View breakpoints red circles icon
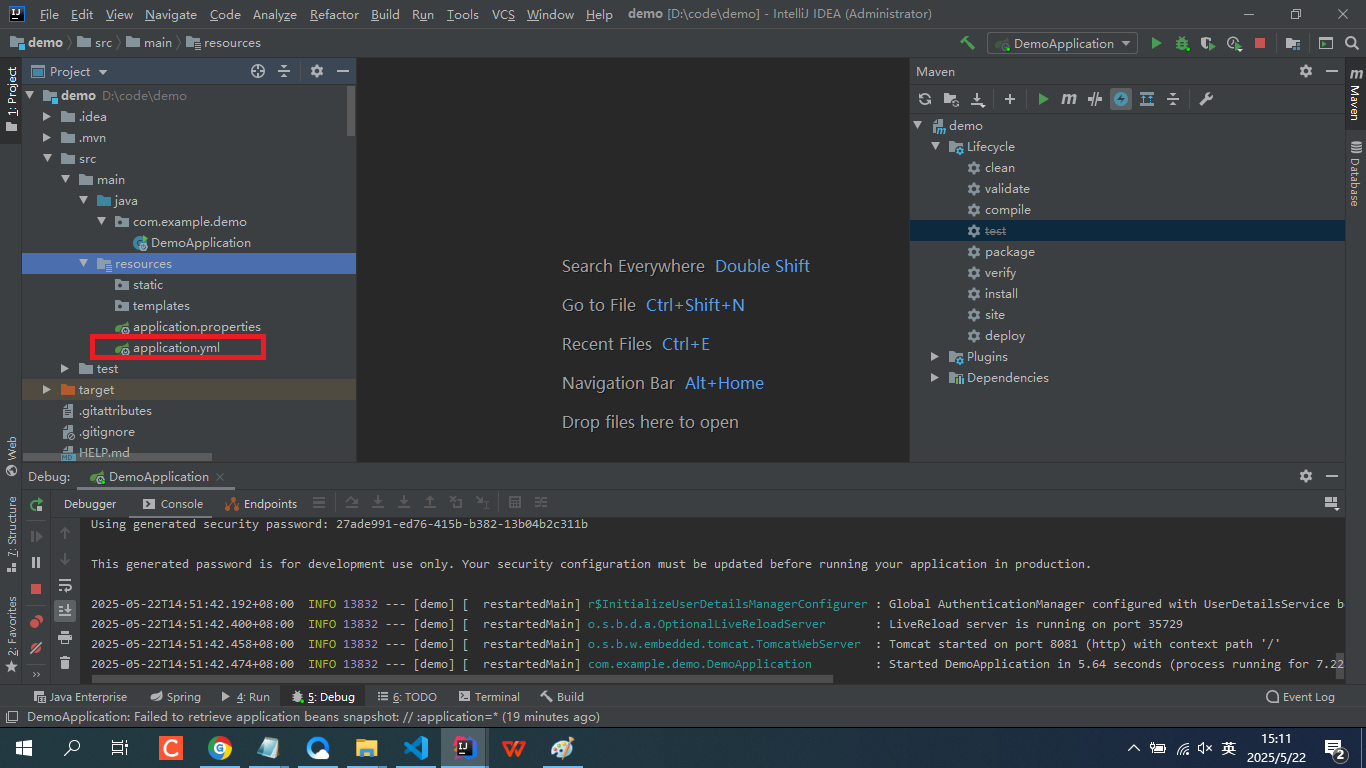The image size is (1366, 768). pyautogui.click(x=36, y=622)
